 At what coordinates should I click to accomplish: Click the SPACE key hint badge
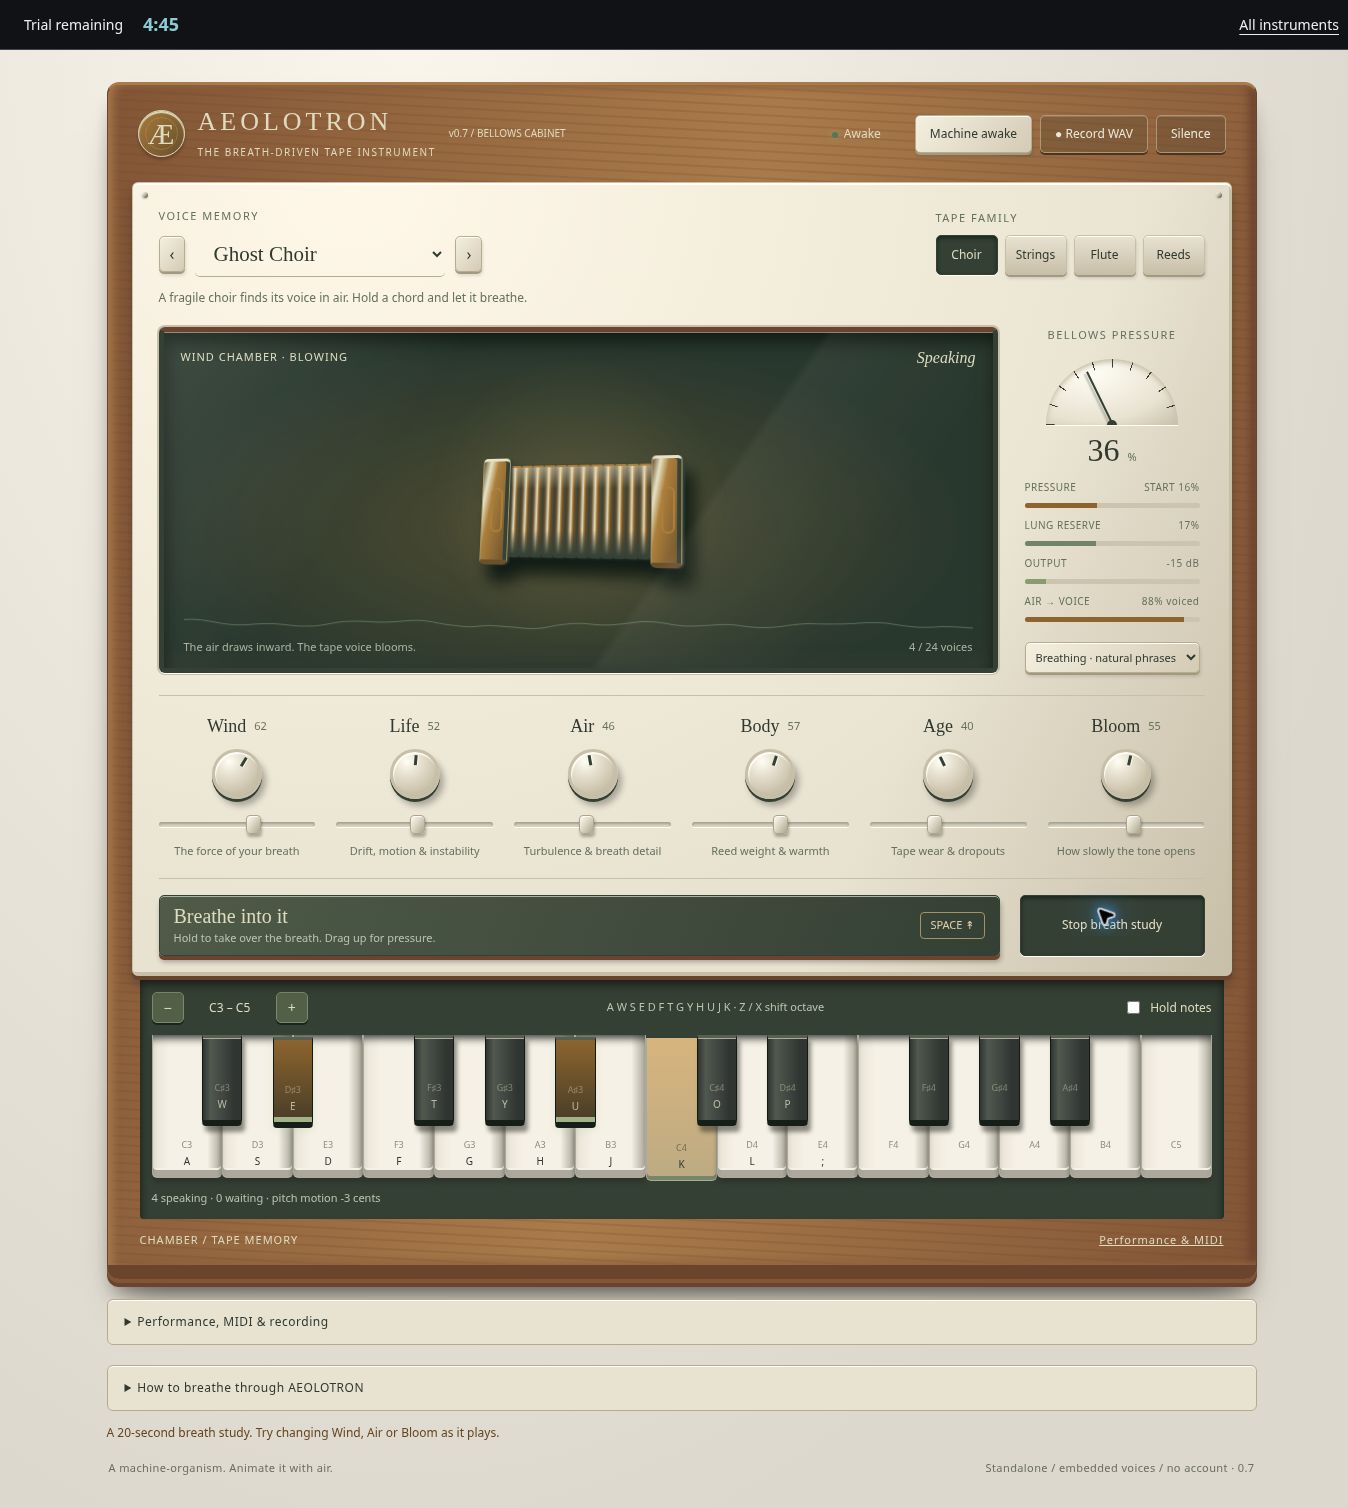pyautogui.click(x=952, y=925)
